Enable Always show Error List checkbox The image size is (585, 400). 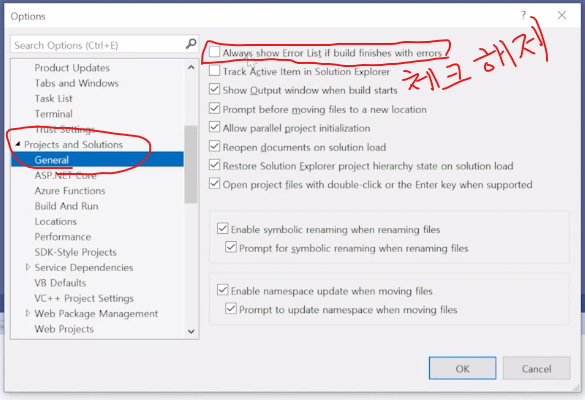pyautogui.click(x=214, y=52)
